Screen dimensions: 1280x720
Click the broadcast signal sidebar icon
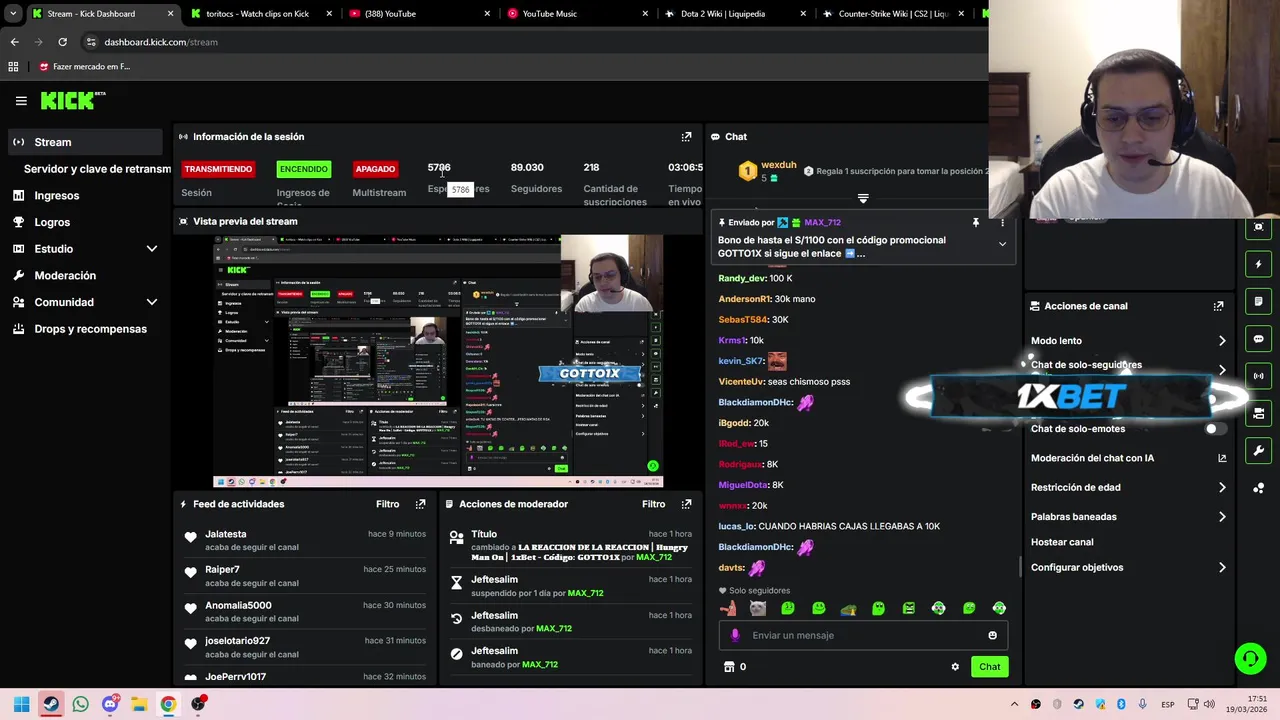pos(1258,376)
